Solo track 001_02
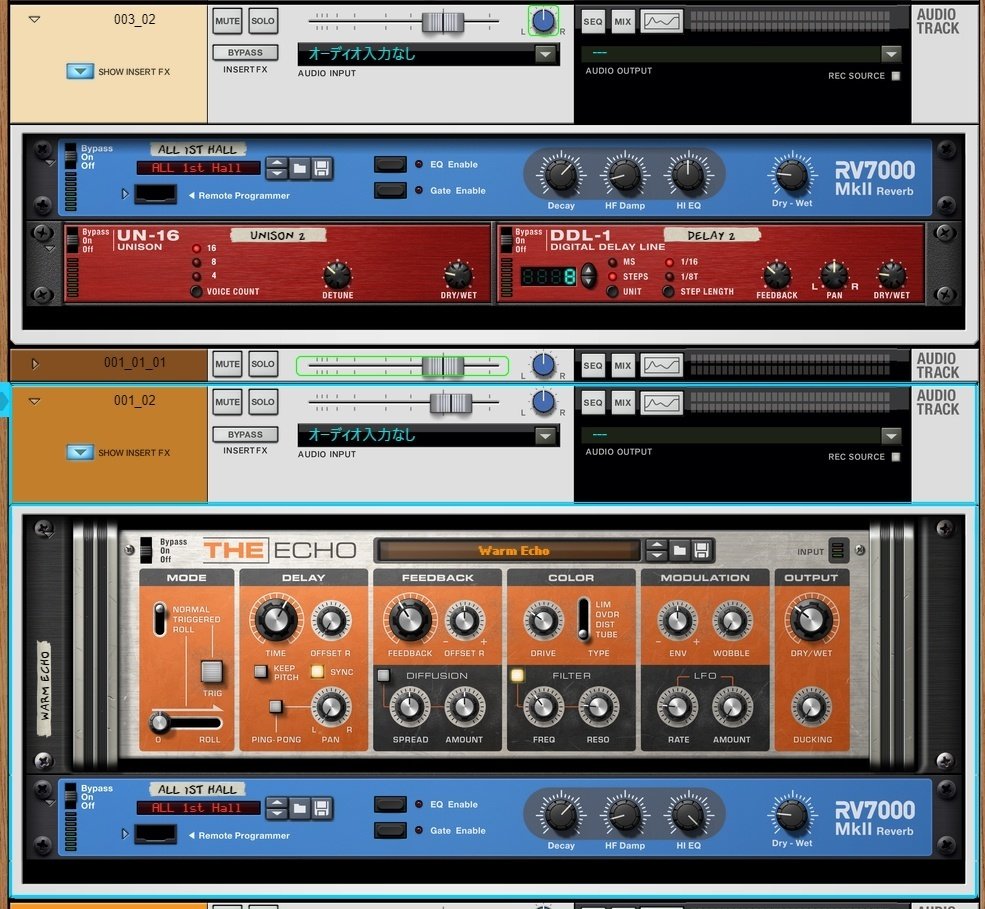The image size is (985, 909). pos(263,402)
